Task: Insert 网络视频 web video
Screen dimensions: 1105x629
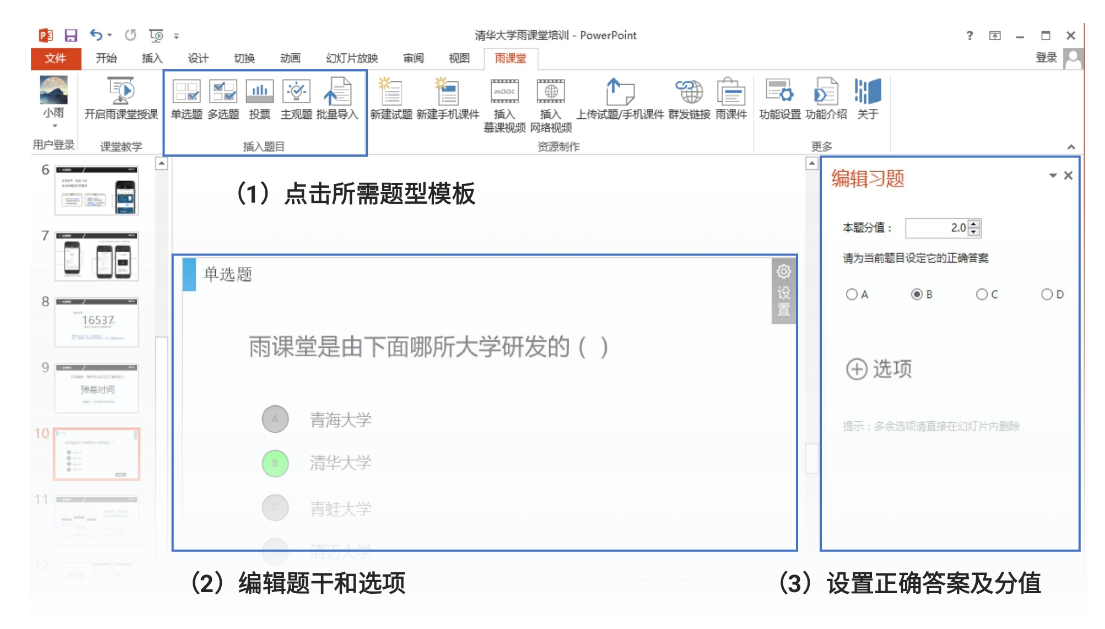Action: [551, 106]
